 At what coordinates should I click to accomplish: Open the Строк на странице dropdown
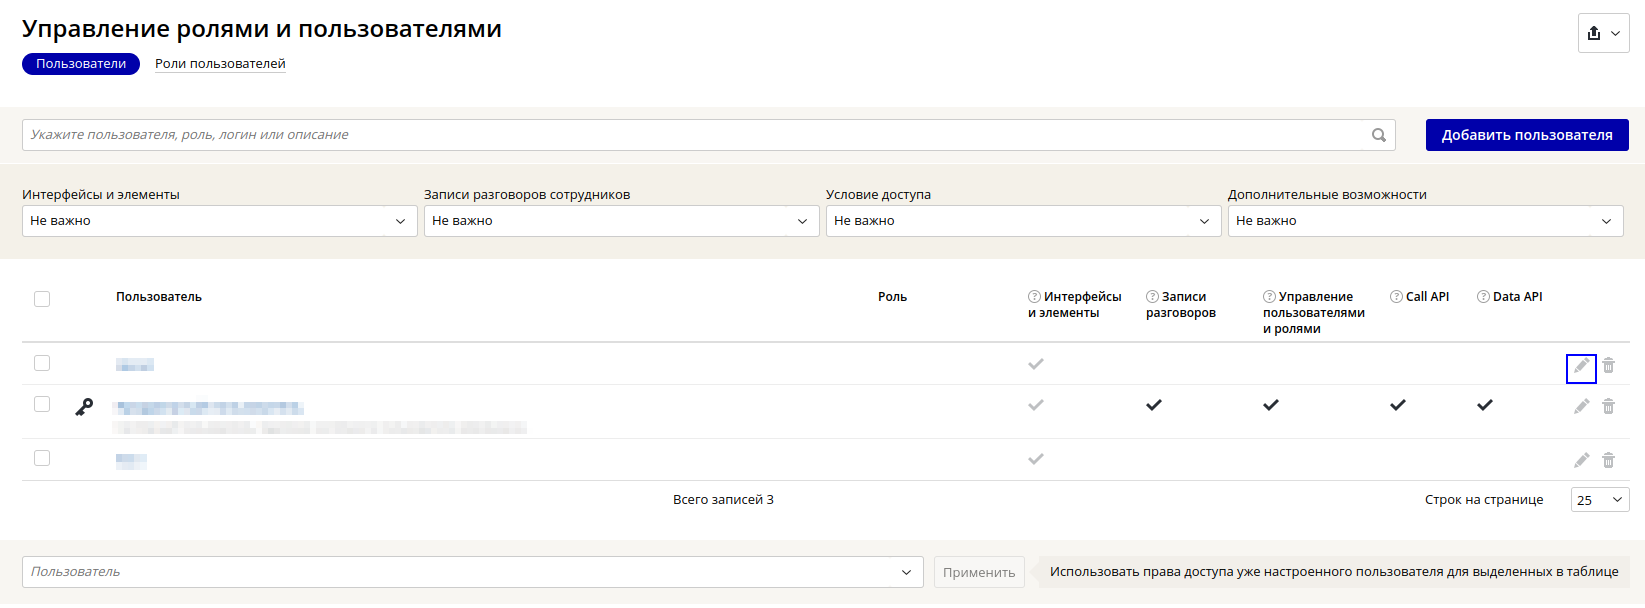click(x=1599, y=500)
